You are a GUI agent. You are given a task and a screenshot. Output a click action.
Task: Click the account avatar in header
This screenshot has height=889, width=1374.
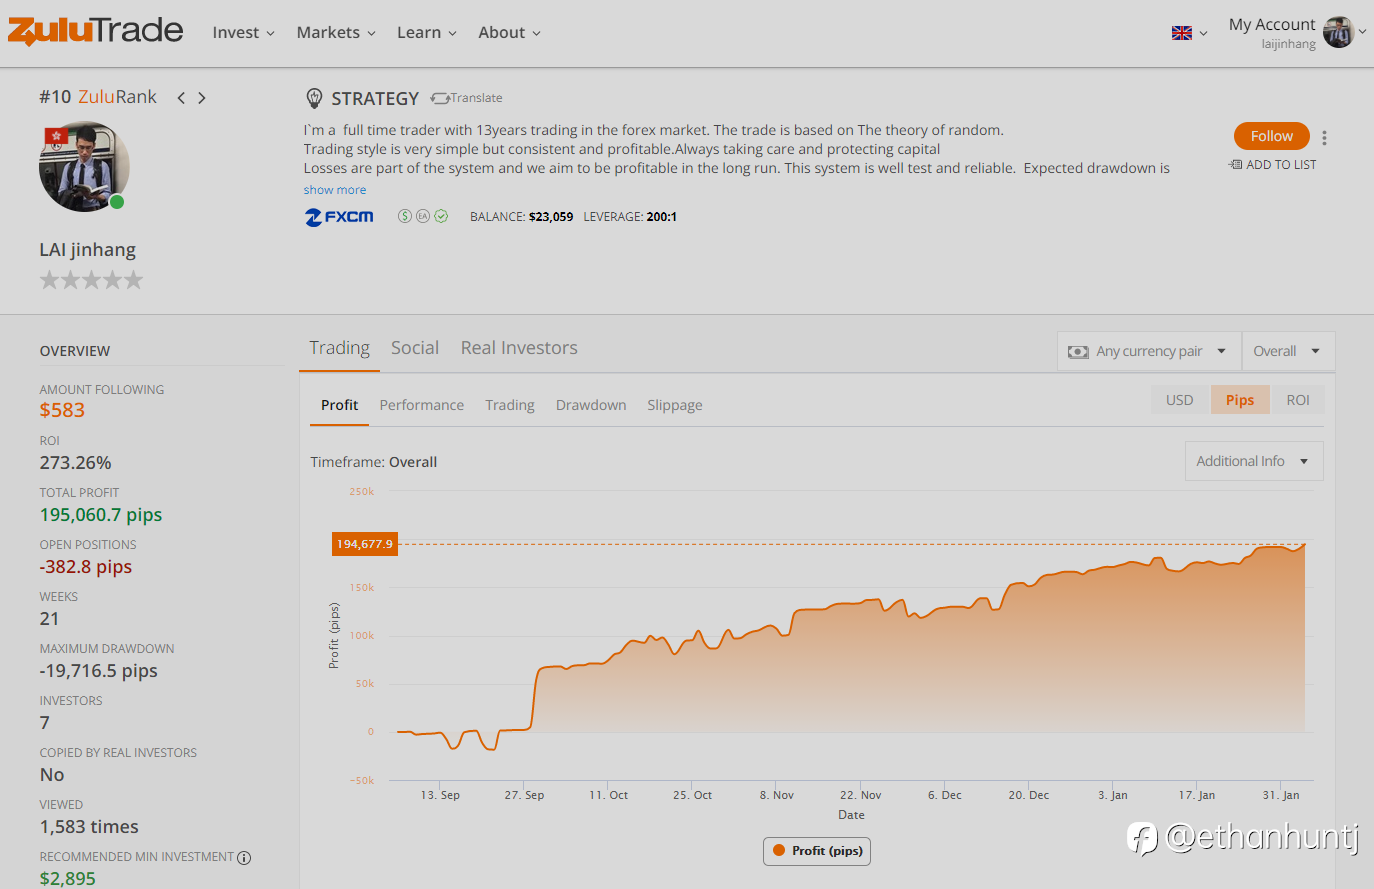pos(1338,32)
